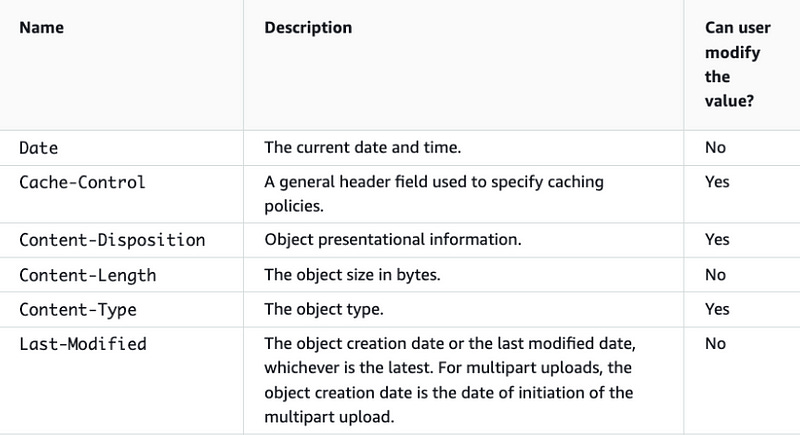Click the 'Can user modify the value?' header
This screenshot has height=435, width=800.
pos(737,64)
